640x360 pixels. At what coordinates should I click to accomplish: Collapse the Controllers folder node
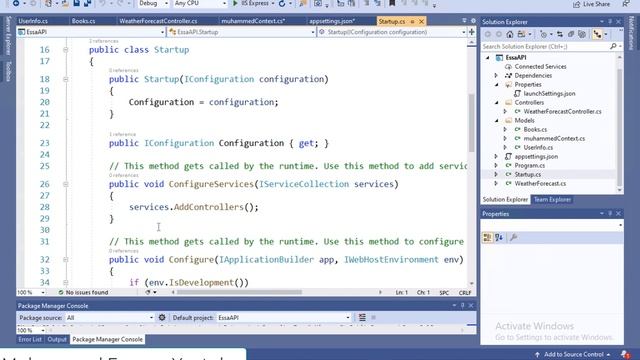click(496, 102)
